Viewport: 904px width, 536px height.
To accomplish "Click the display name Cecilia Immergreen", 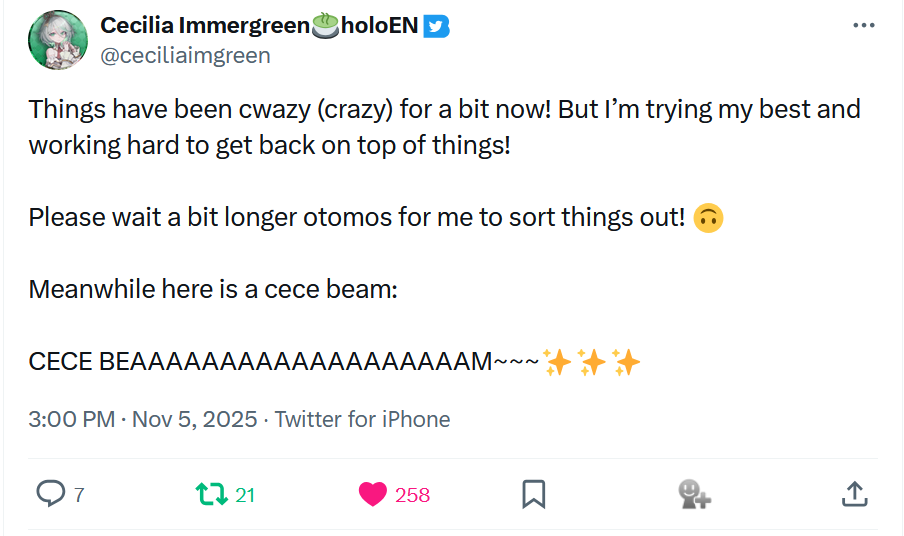I will 205,26.
